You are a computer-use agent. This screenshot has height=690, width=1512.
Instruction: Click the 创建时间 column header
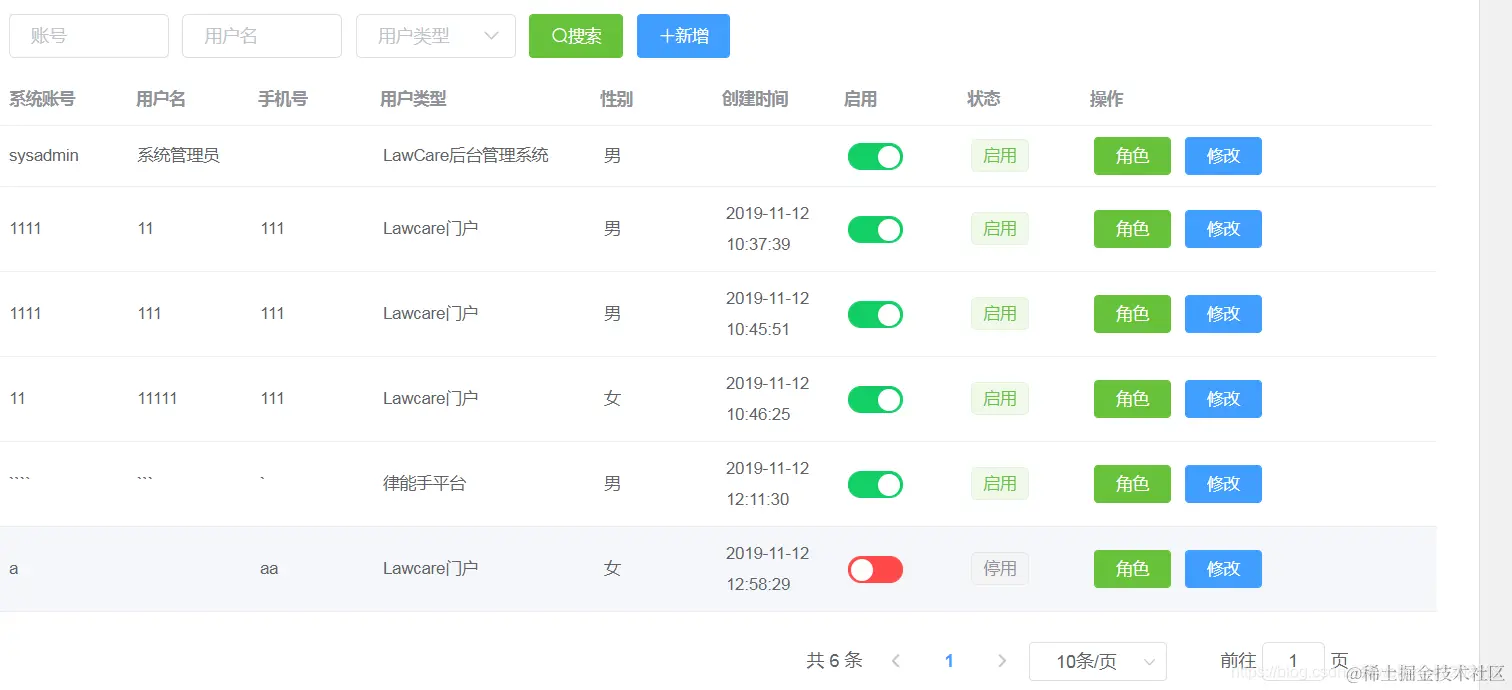pos(755,99)
